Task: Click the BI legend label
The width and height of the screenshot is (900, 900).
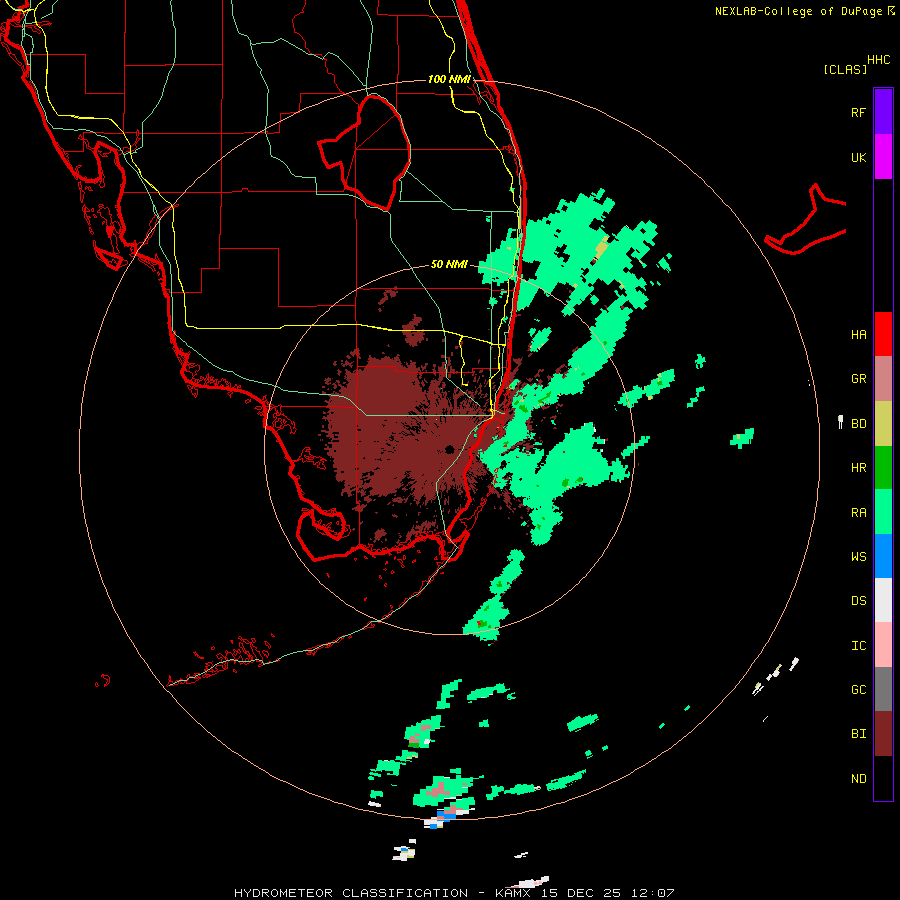Action: pos(858,734)
